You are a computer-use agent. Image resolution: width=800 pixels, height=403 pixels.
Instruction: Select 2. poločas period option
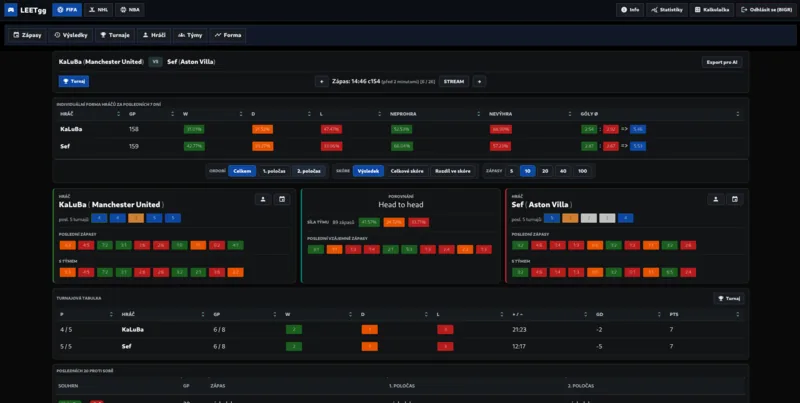pyautogui.click(x=309, y=171)
